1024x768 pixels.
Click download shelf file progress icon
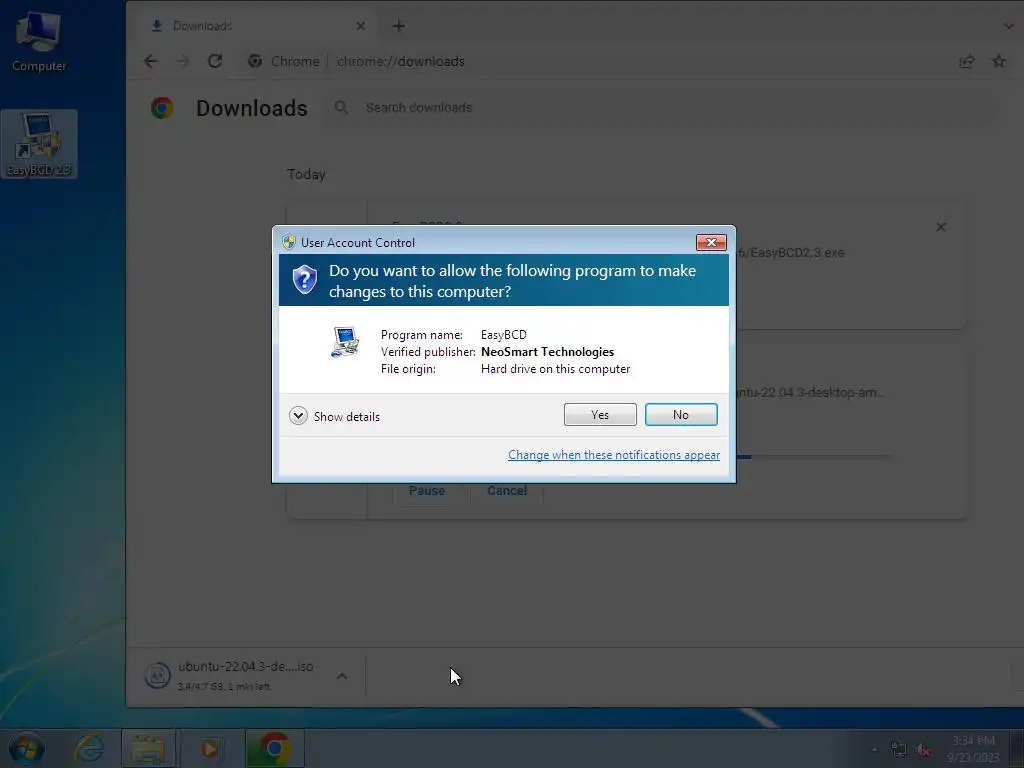click(157, 675)
